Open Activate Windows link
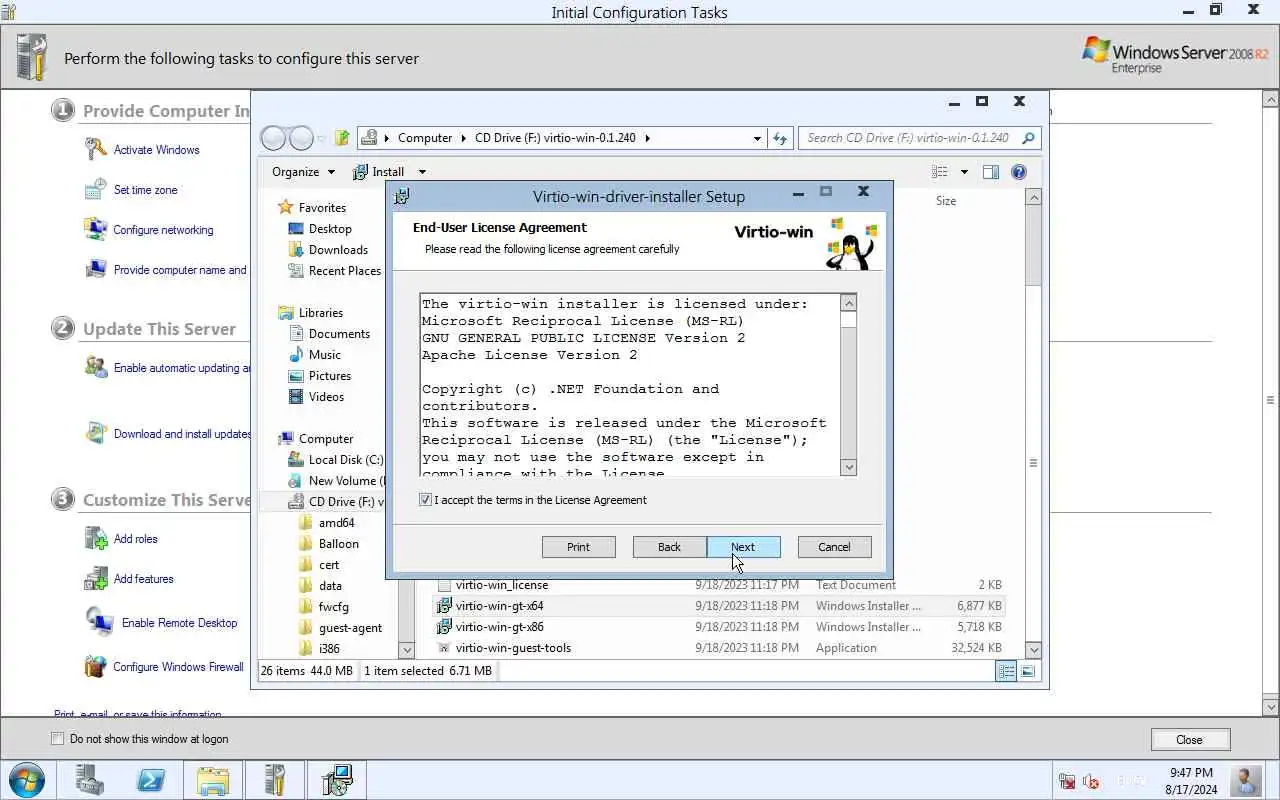 (x=156, y=150)
